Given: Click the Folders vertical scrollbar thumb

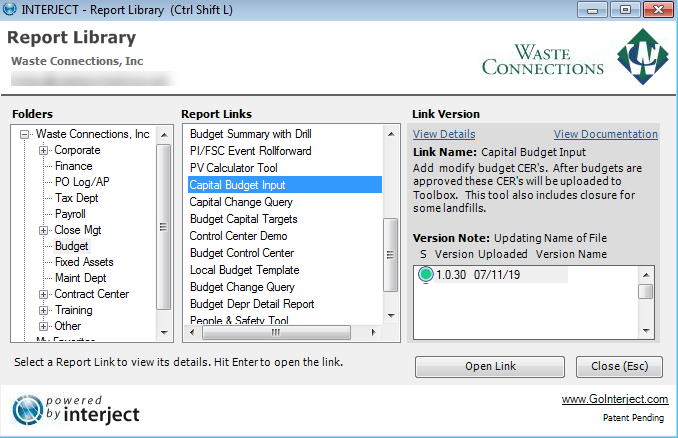Looking at the screenshot, I should tap(163, 227).
